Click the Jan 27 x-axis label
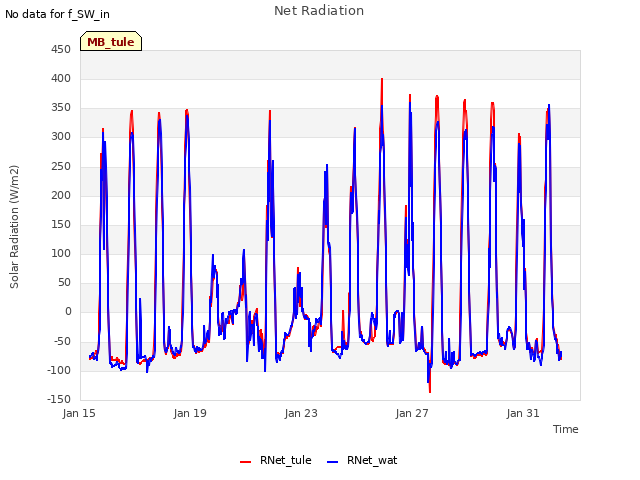This screenshot has width=640, height=480. tap(412, 413)
